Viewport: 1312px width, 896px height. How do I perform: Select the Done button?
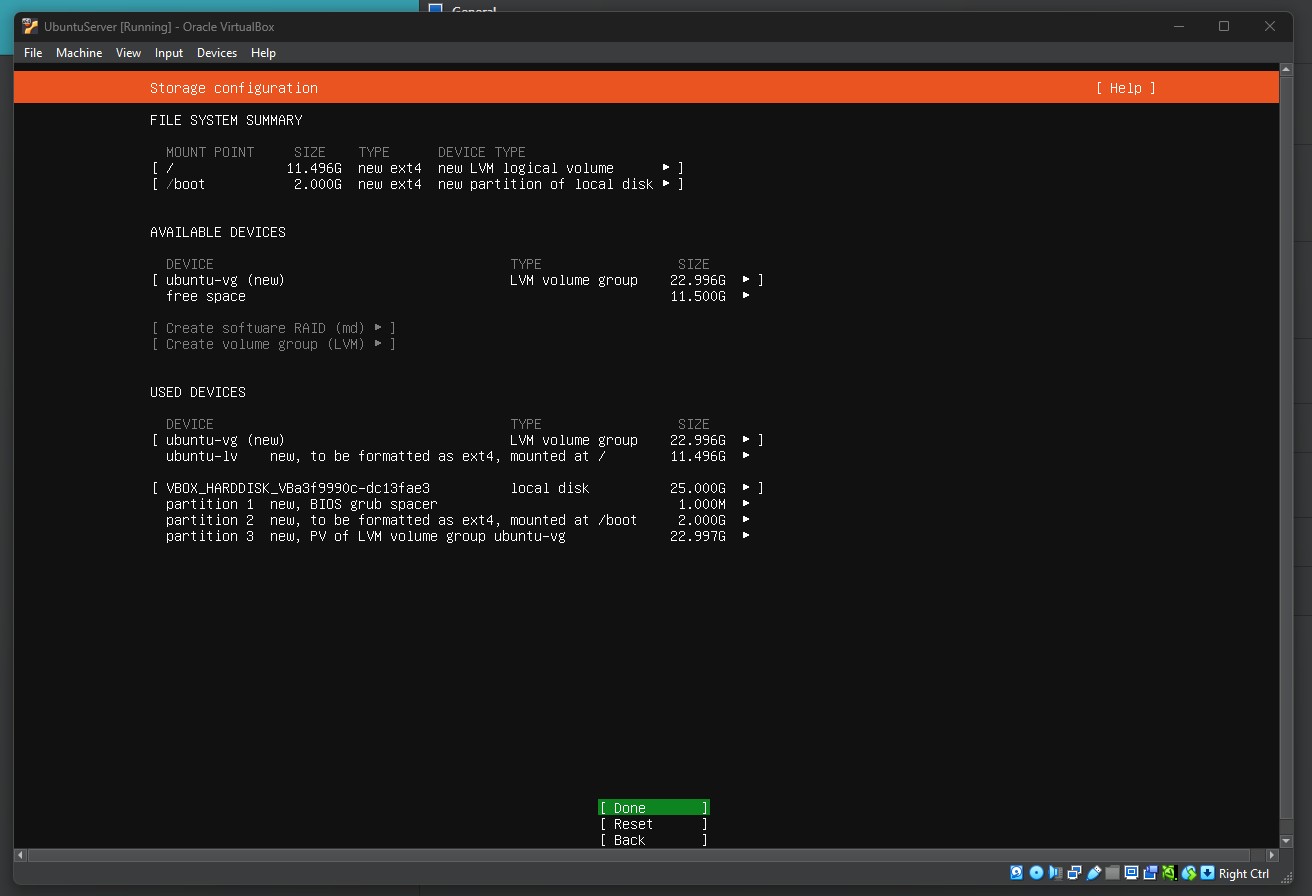point(653,807)
